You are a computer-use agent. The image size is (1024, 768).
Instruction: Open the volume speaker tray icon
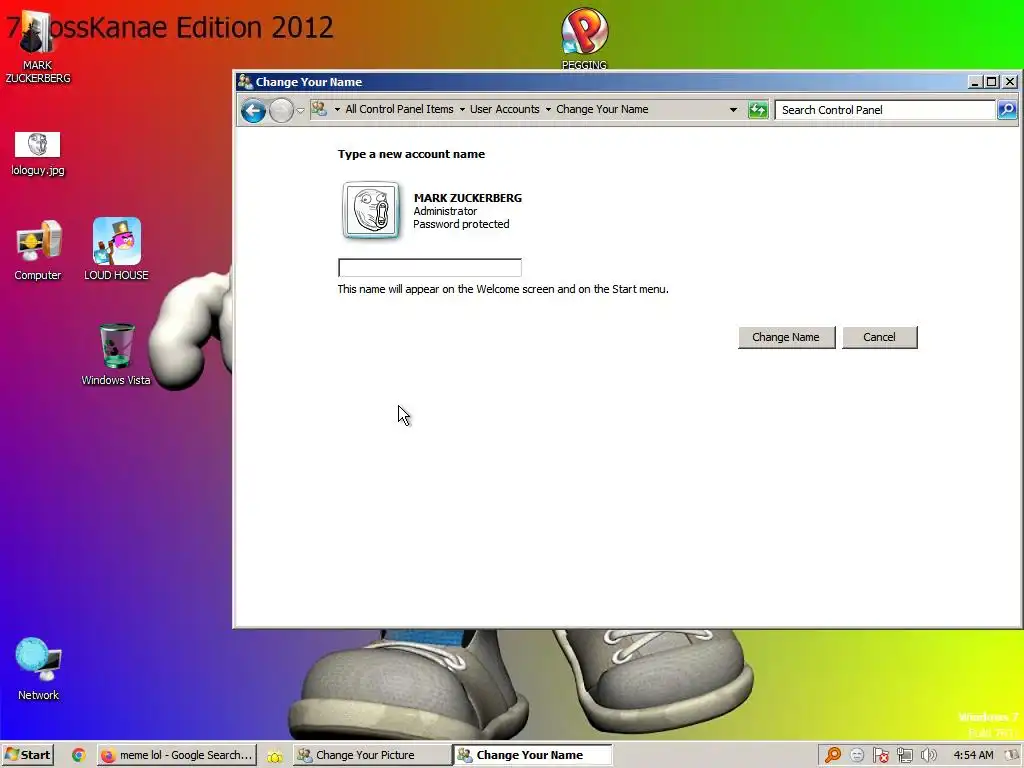[928, 756]
